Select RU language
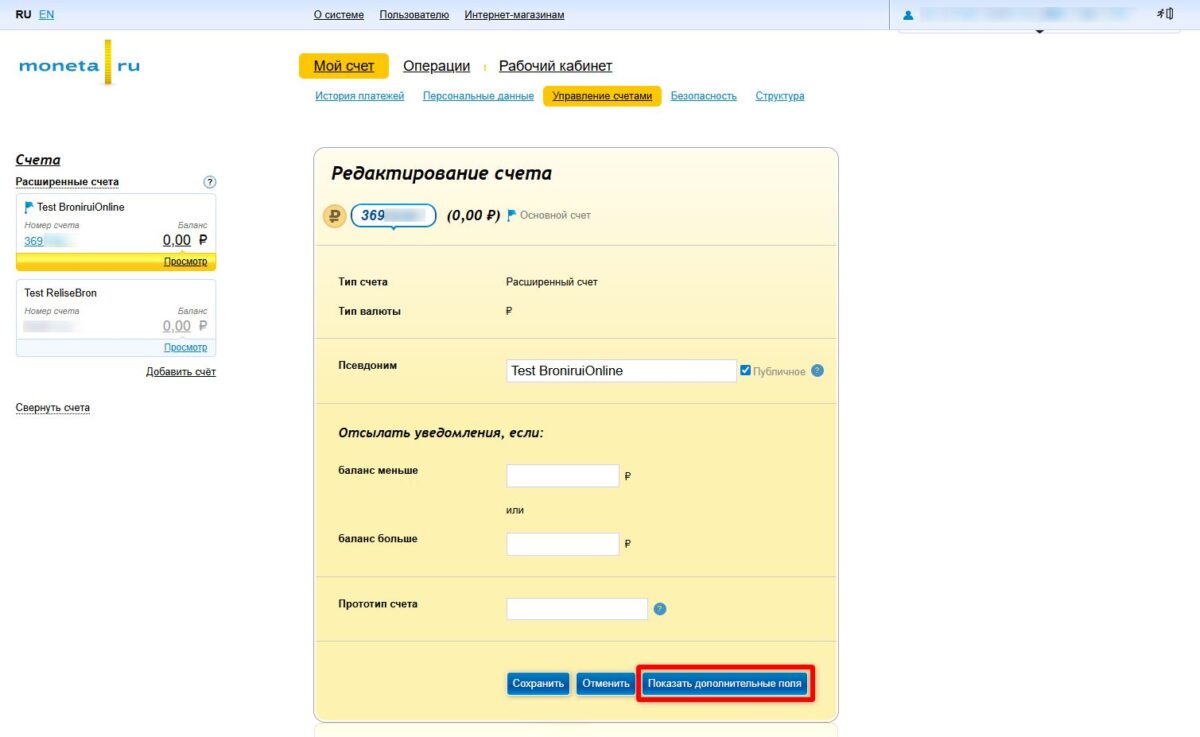 click(24, 15)
